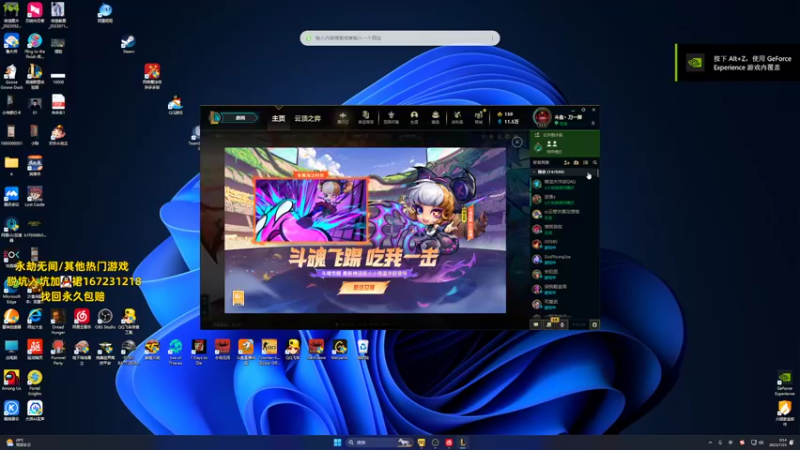Image resolution: width=800 pixels, height=450 pixels.
Task: Click red NetEase Music icon on taskbar
Action: pos(449,442)
